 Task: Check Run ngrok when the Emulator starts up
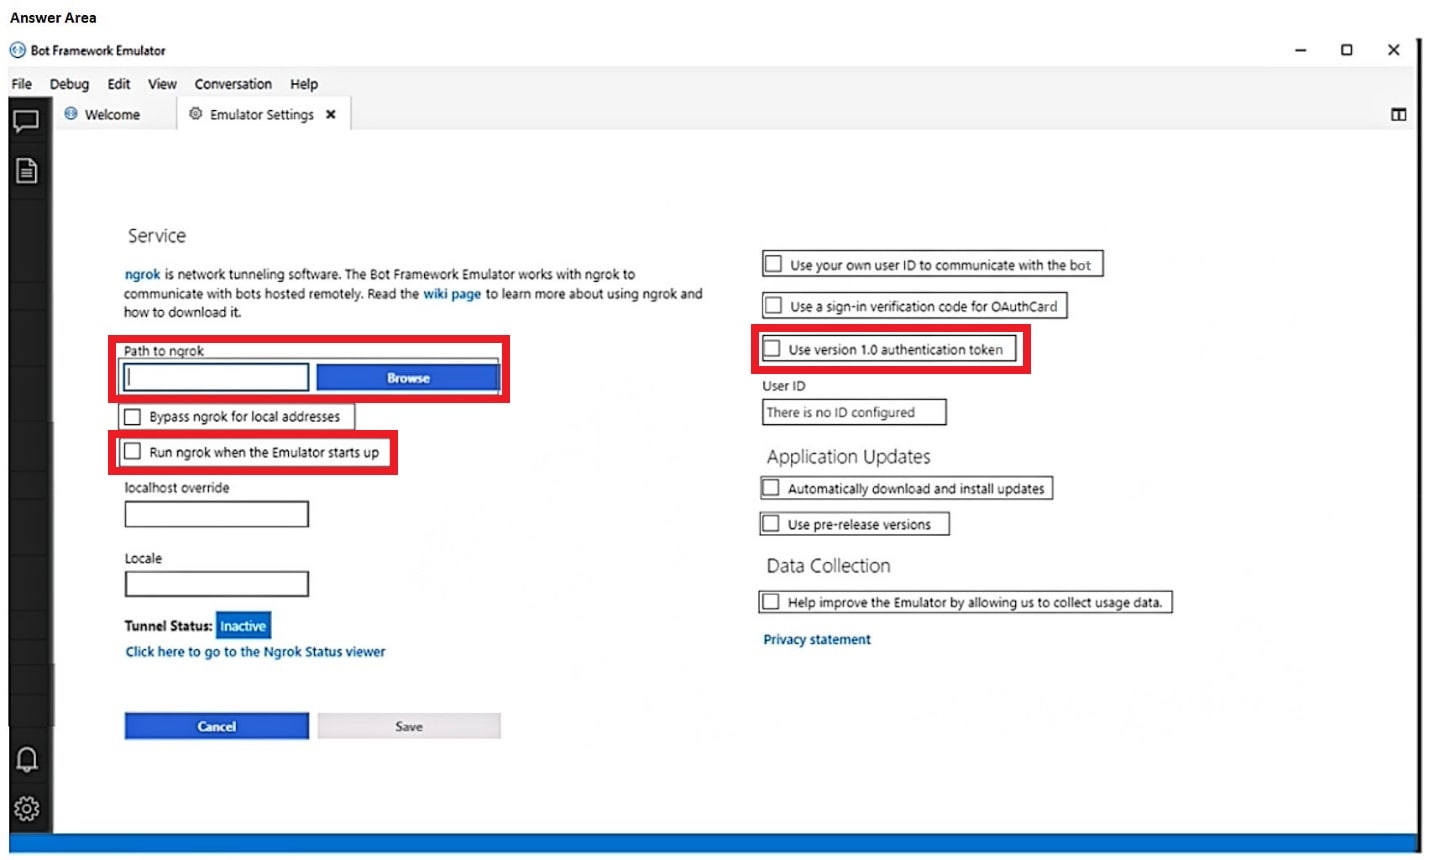pos(133,451)
